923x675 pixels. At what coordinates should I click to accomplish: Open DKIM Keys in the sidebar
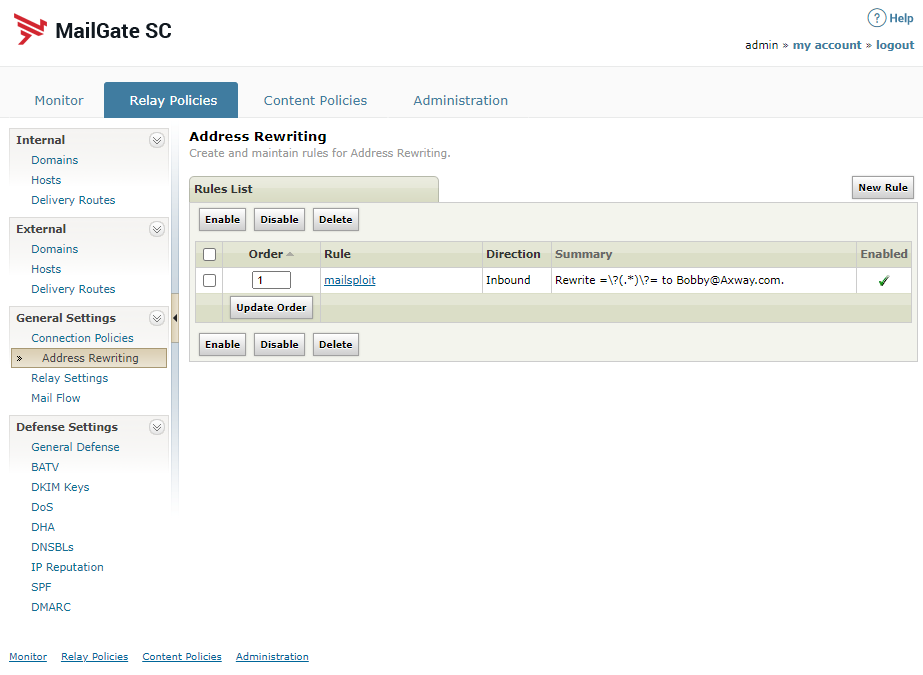tap(60, 487)
